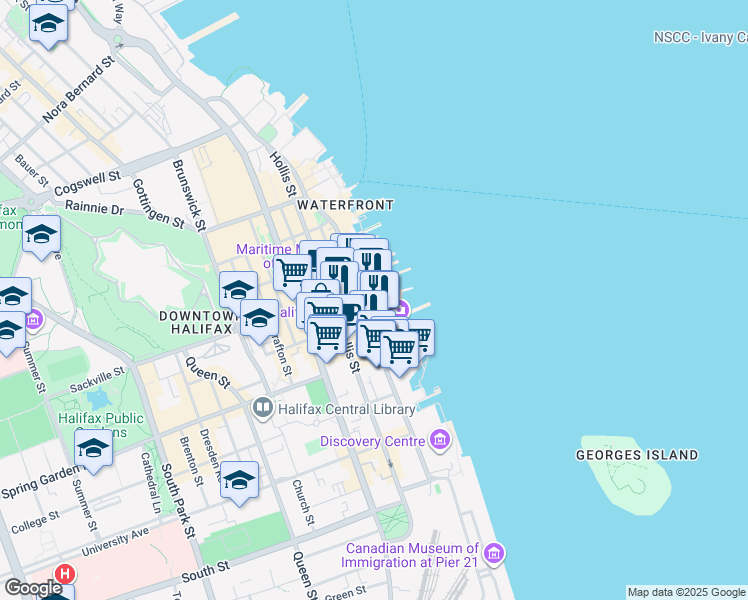Select the Gottingen St label
Screen dimensions: 748x600
(x=158, y=204)
